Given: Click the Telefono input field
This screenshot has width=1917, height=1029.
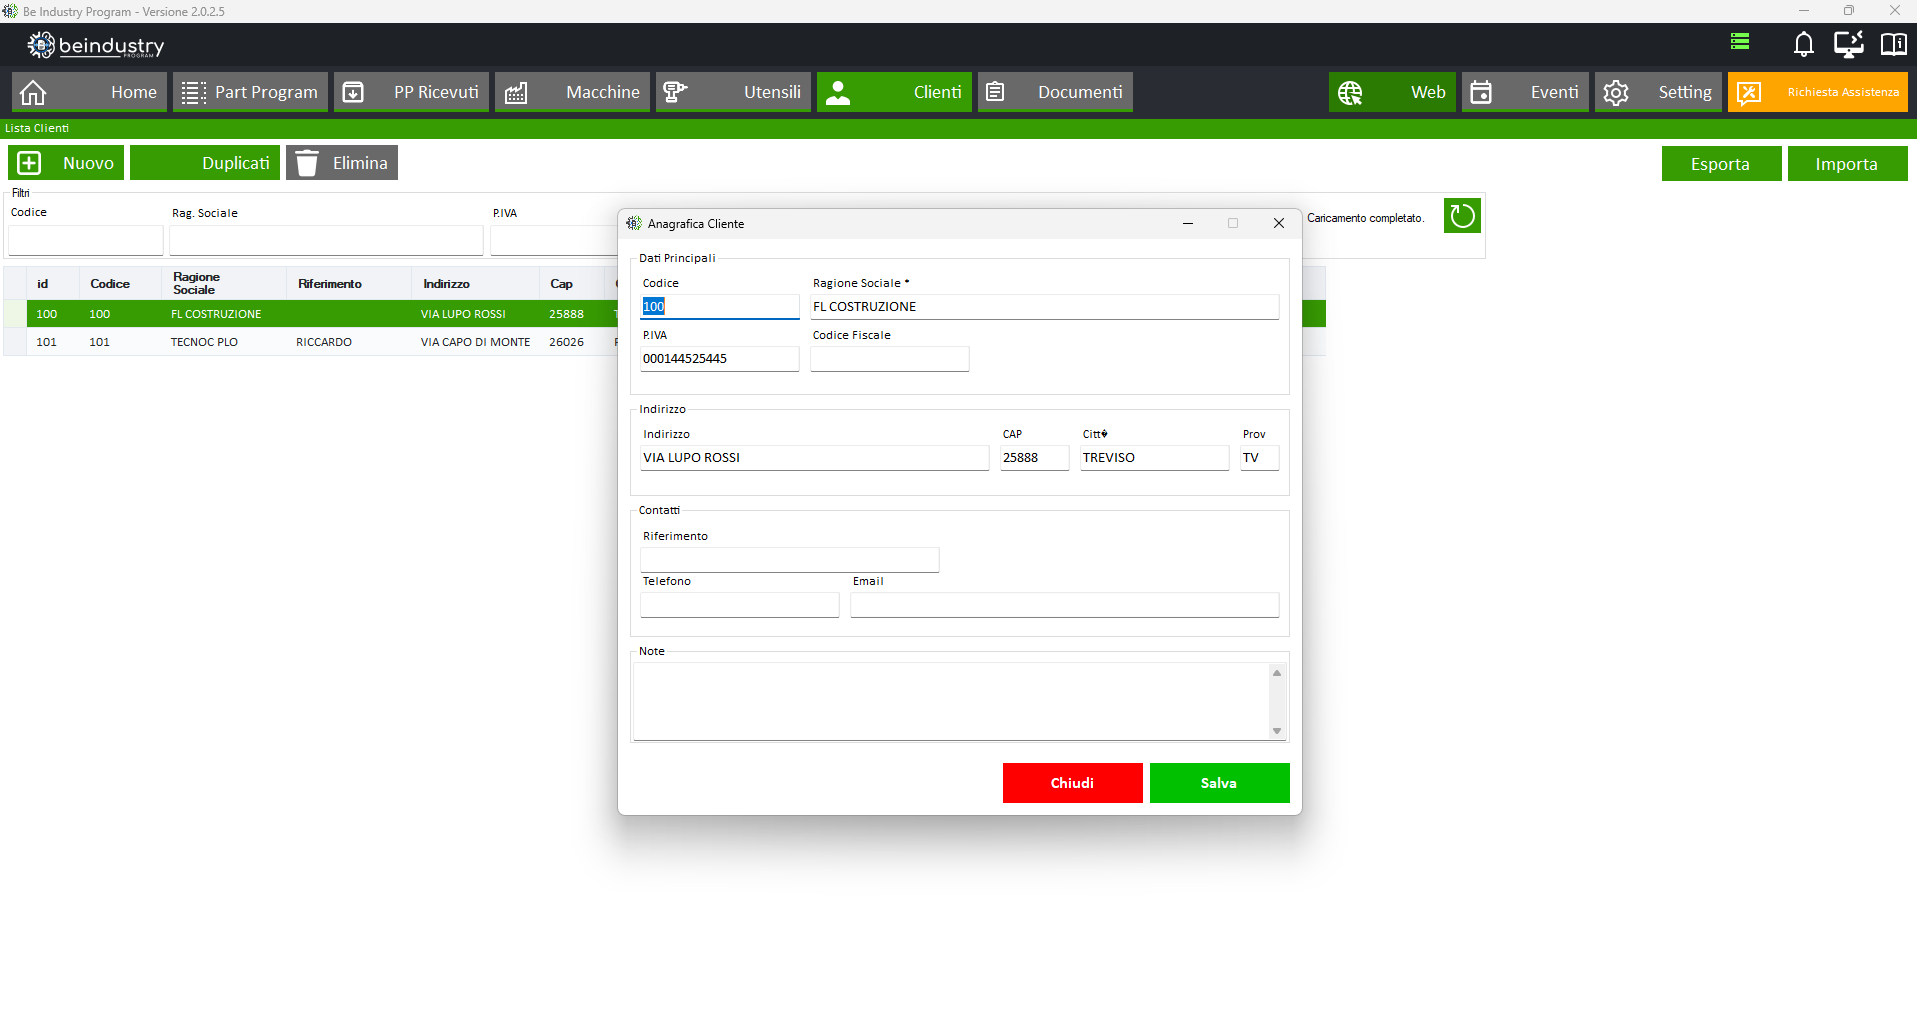Looking at the screenshot, I should 739,605.
